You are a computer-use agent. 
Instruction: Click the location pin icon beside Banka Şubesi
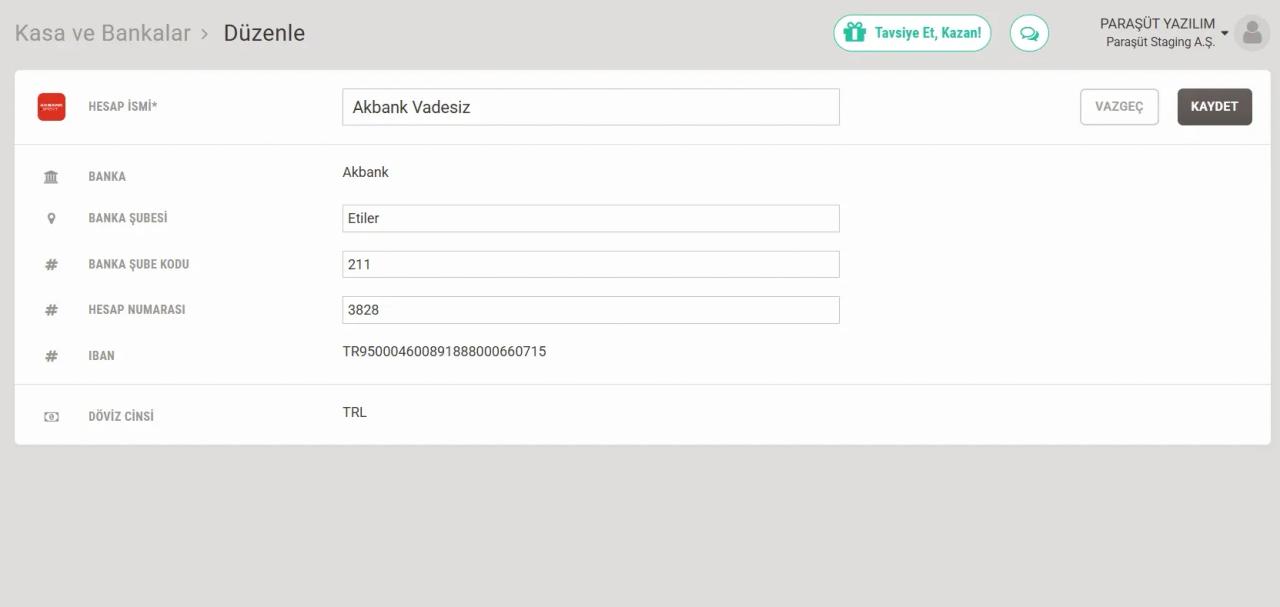(51, 218)
